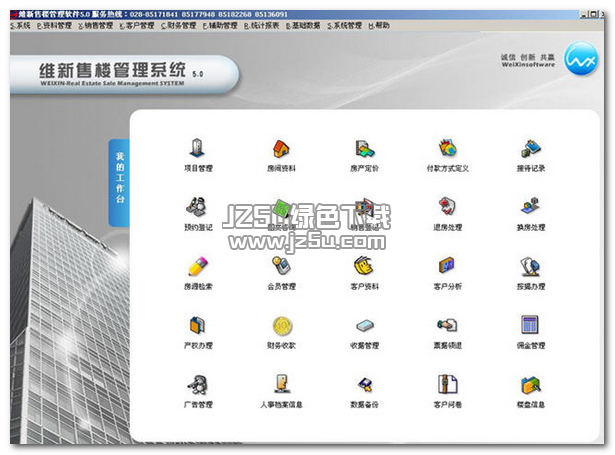Click the 维新售楼管理系统 title banner
This screenshot has height=455, width=615.
pos(124,75)
